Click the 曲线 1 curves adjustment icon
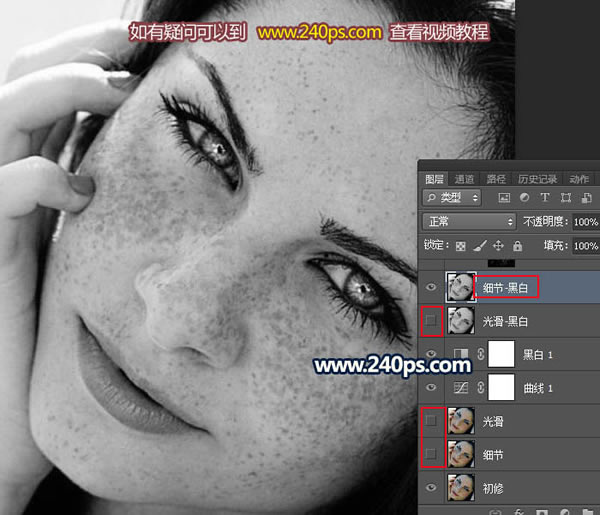 (461, 388)
